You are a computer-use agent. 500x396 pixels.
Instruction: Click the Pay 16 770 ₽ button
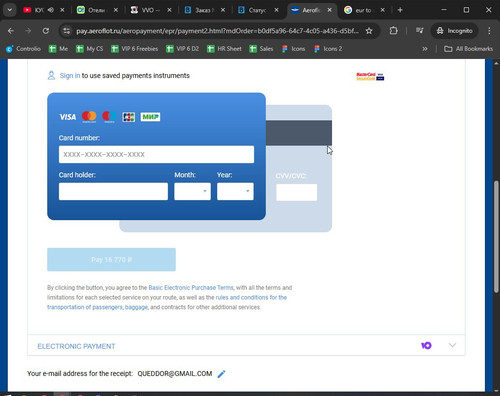tap(111, 259)
